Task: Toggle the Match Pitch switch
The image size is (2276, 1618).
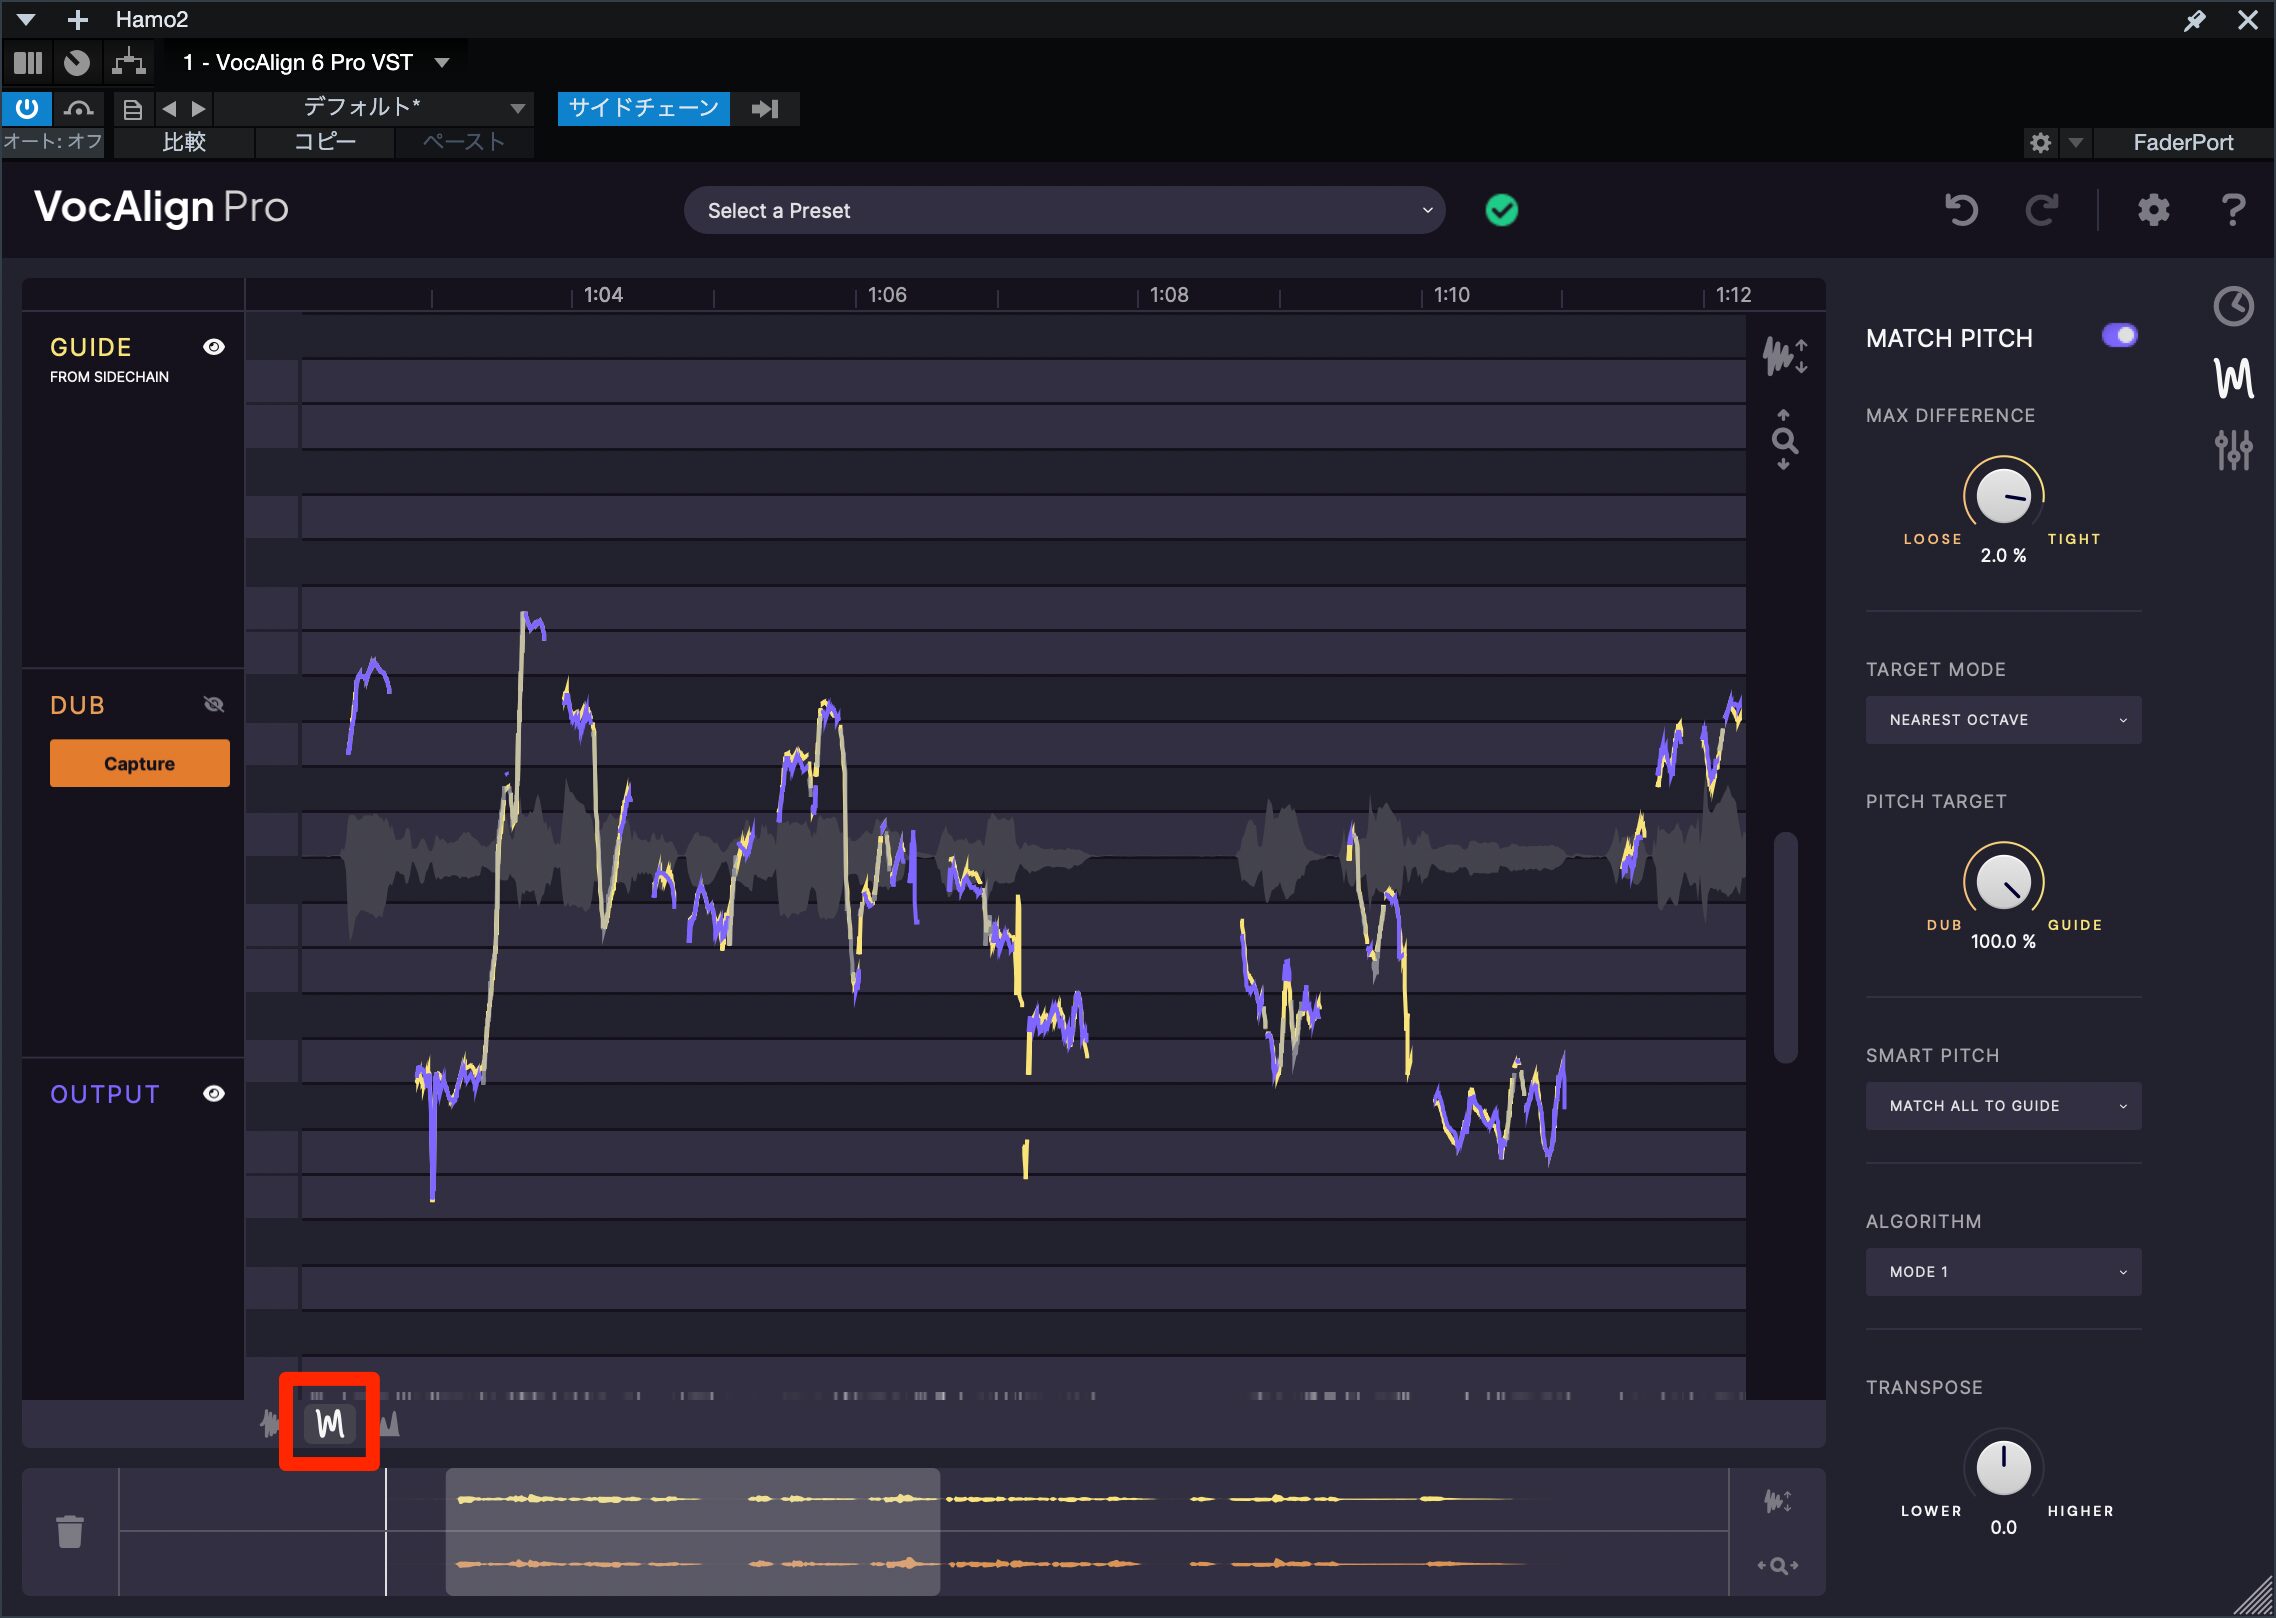Action: click(2119, 336)
